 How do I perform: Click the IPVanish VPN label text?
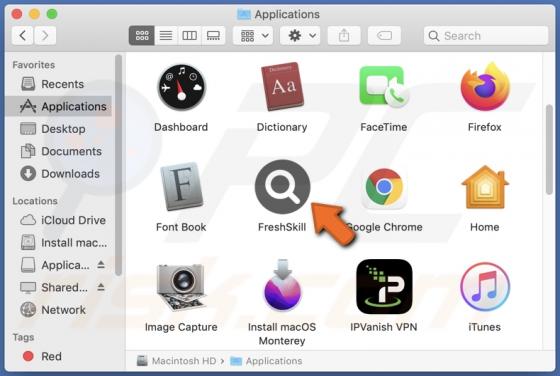pos(384,327)
